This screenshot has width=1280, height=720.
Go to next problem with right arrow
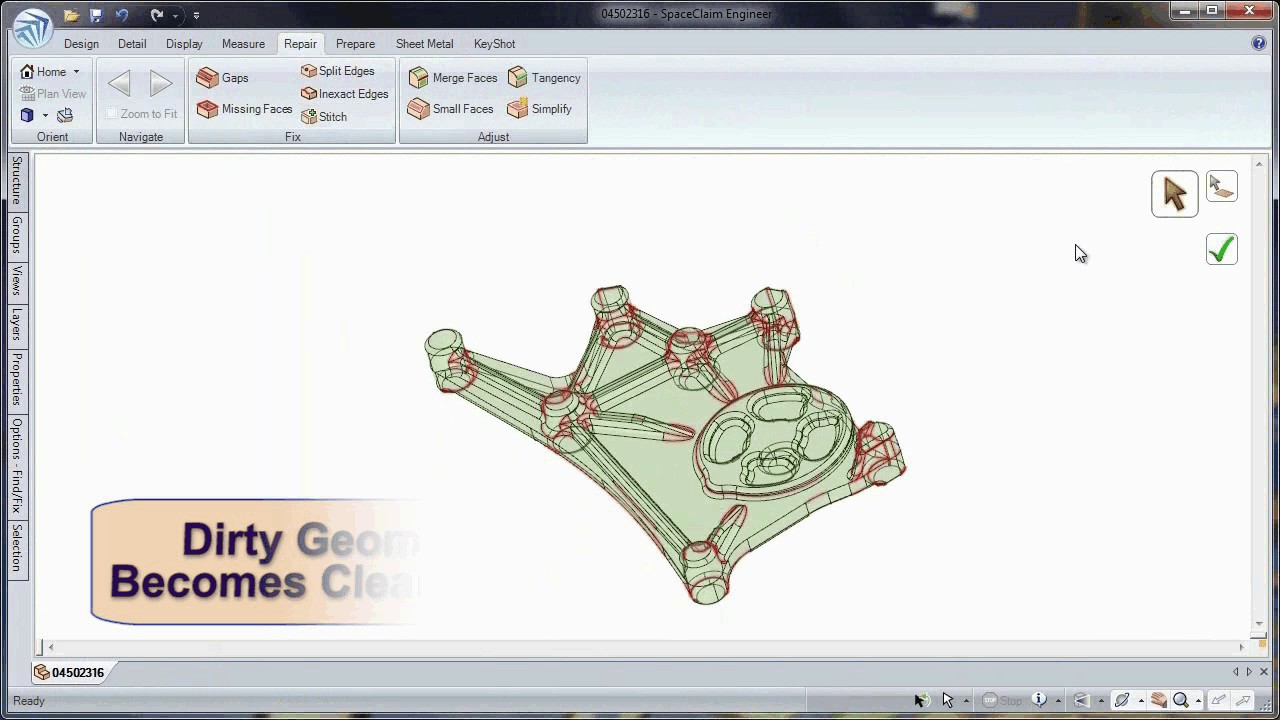(x=160, y=84)
